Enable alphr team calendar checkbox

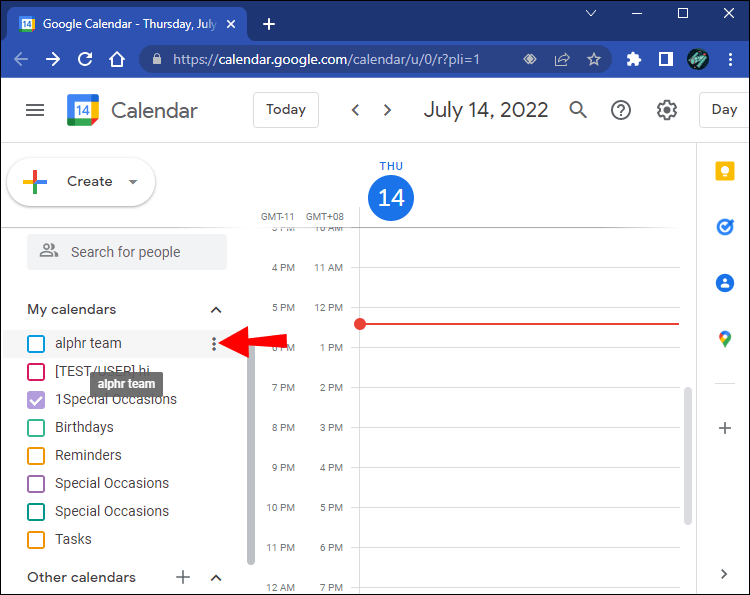[36, 343]
